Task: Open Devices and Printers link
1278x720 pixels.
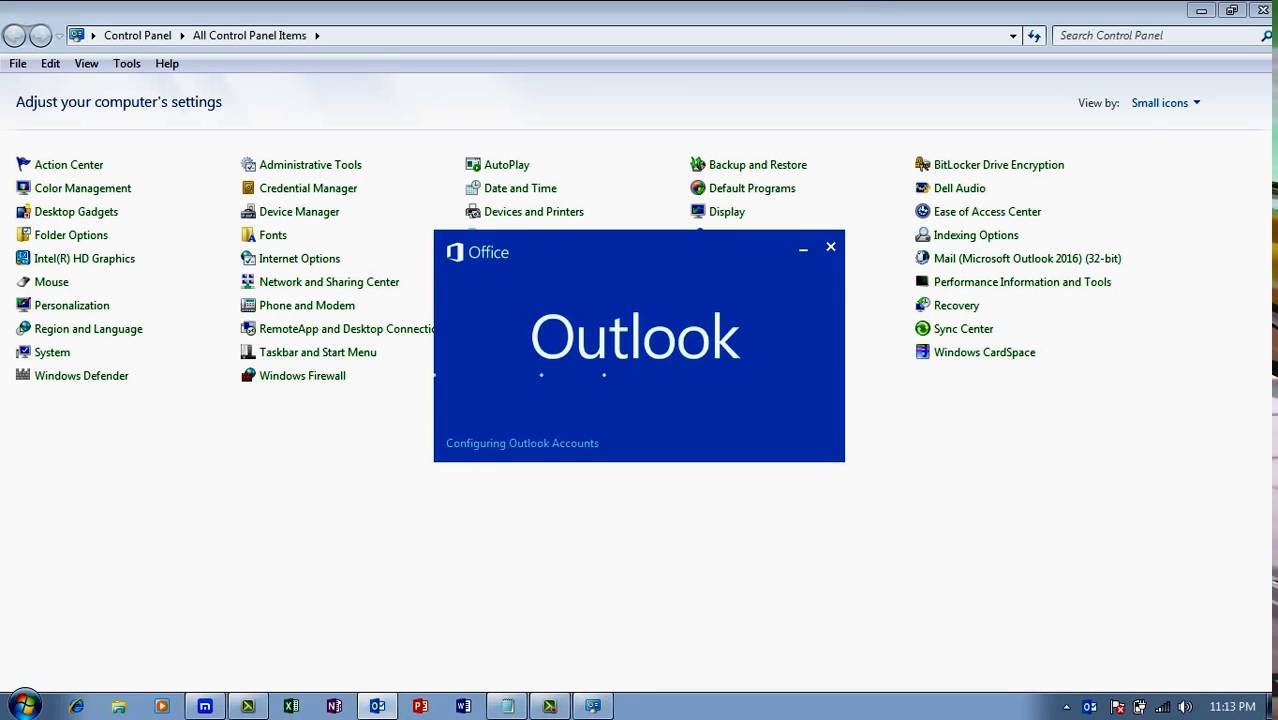Action: [x=525, y=211]
